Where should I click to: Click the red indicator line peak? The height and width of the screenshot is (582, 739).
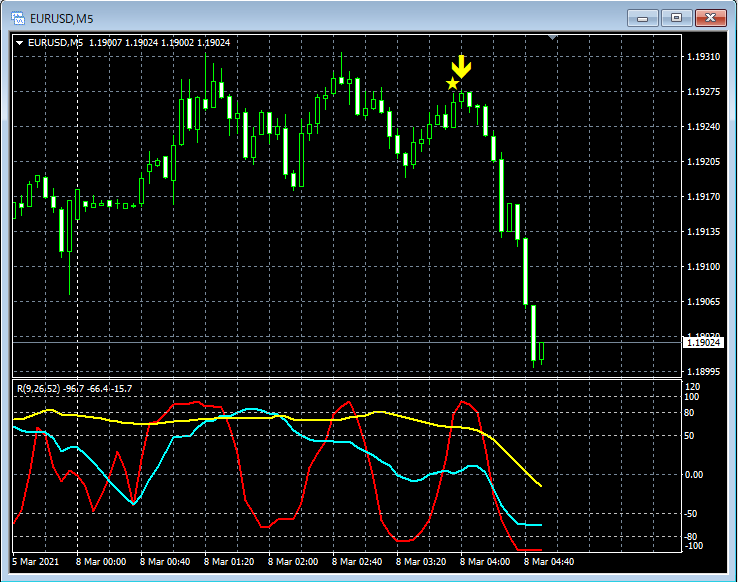(462, 402)
